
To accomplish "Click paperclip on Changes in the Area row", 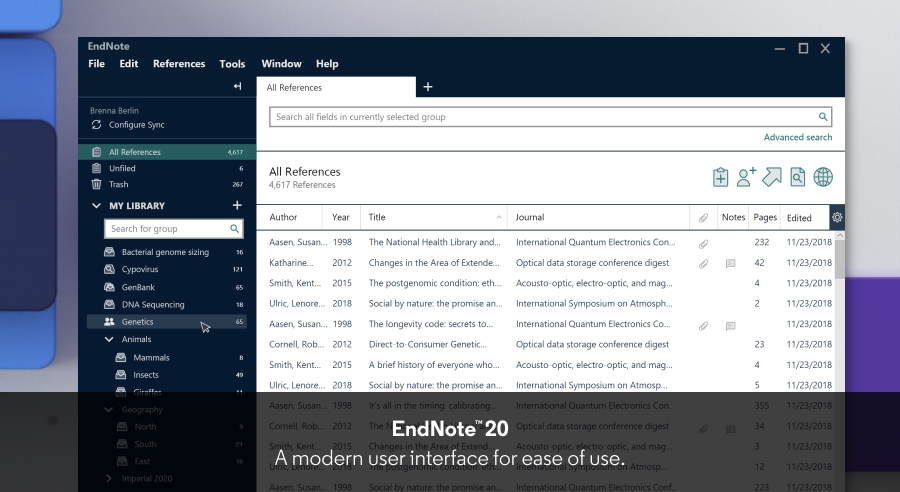I will [x=703, y=264].
